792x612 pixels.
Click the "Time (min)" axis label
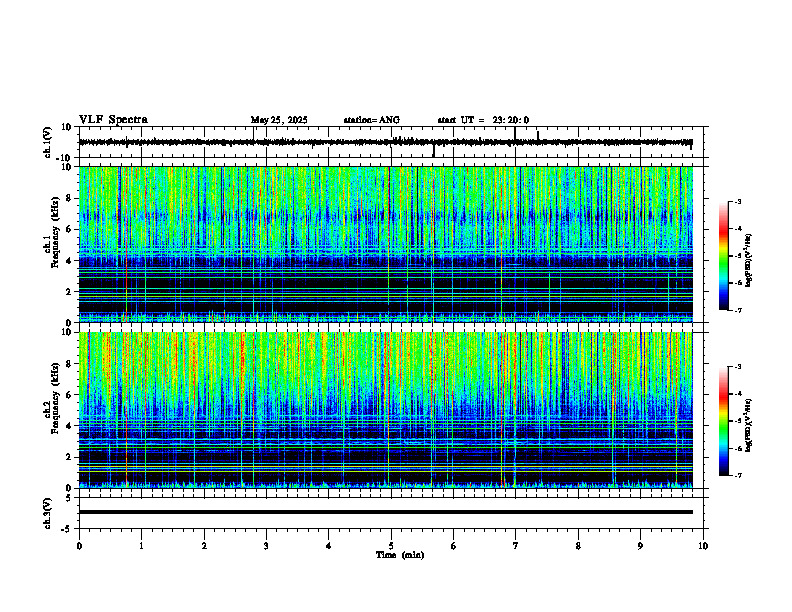click(x=400, y=555)
